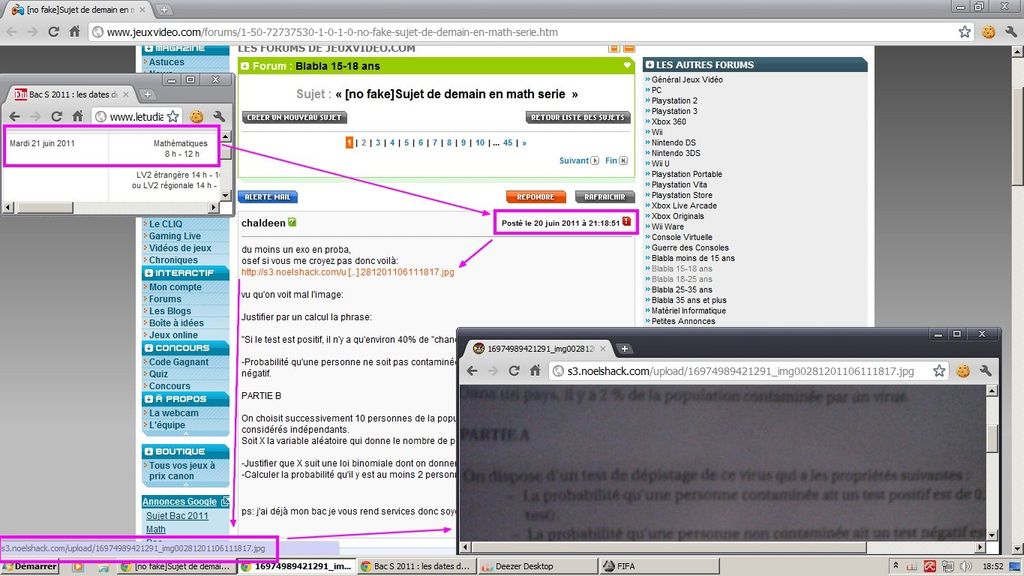
Task: Click the green profile icon next to chaldeen
Action: pyautogui.click(x=292, y=223)
